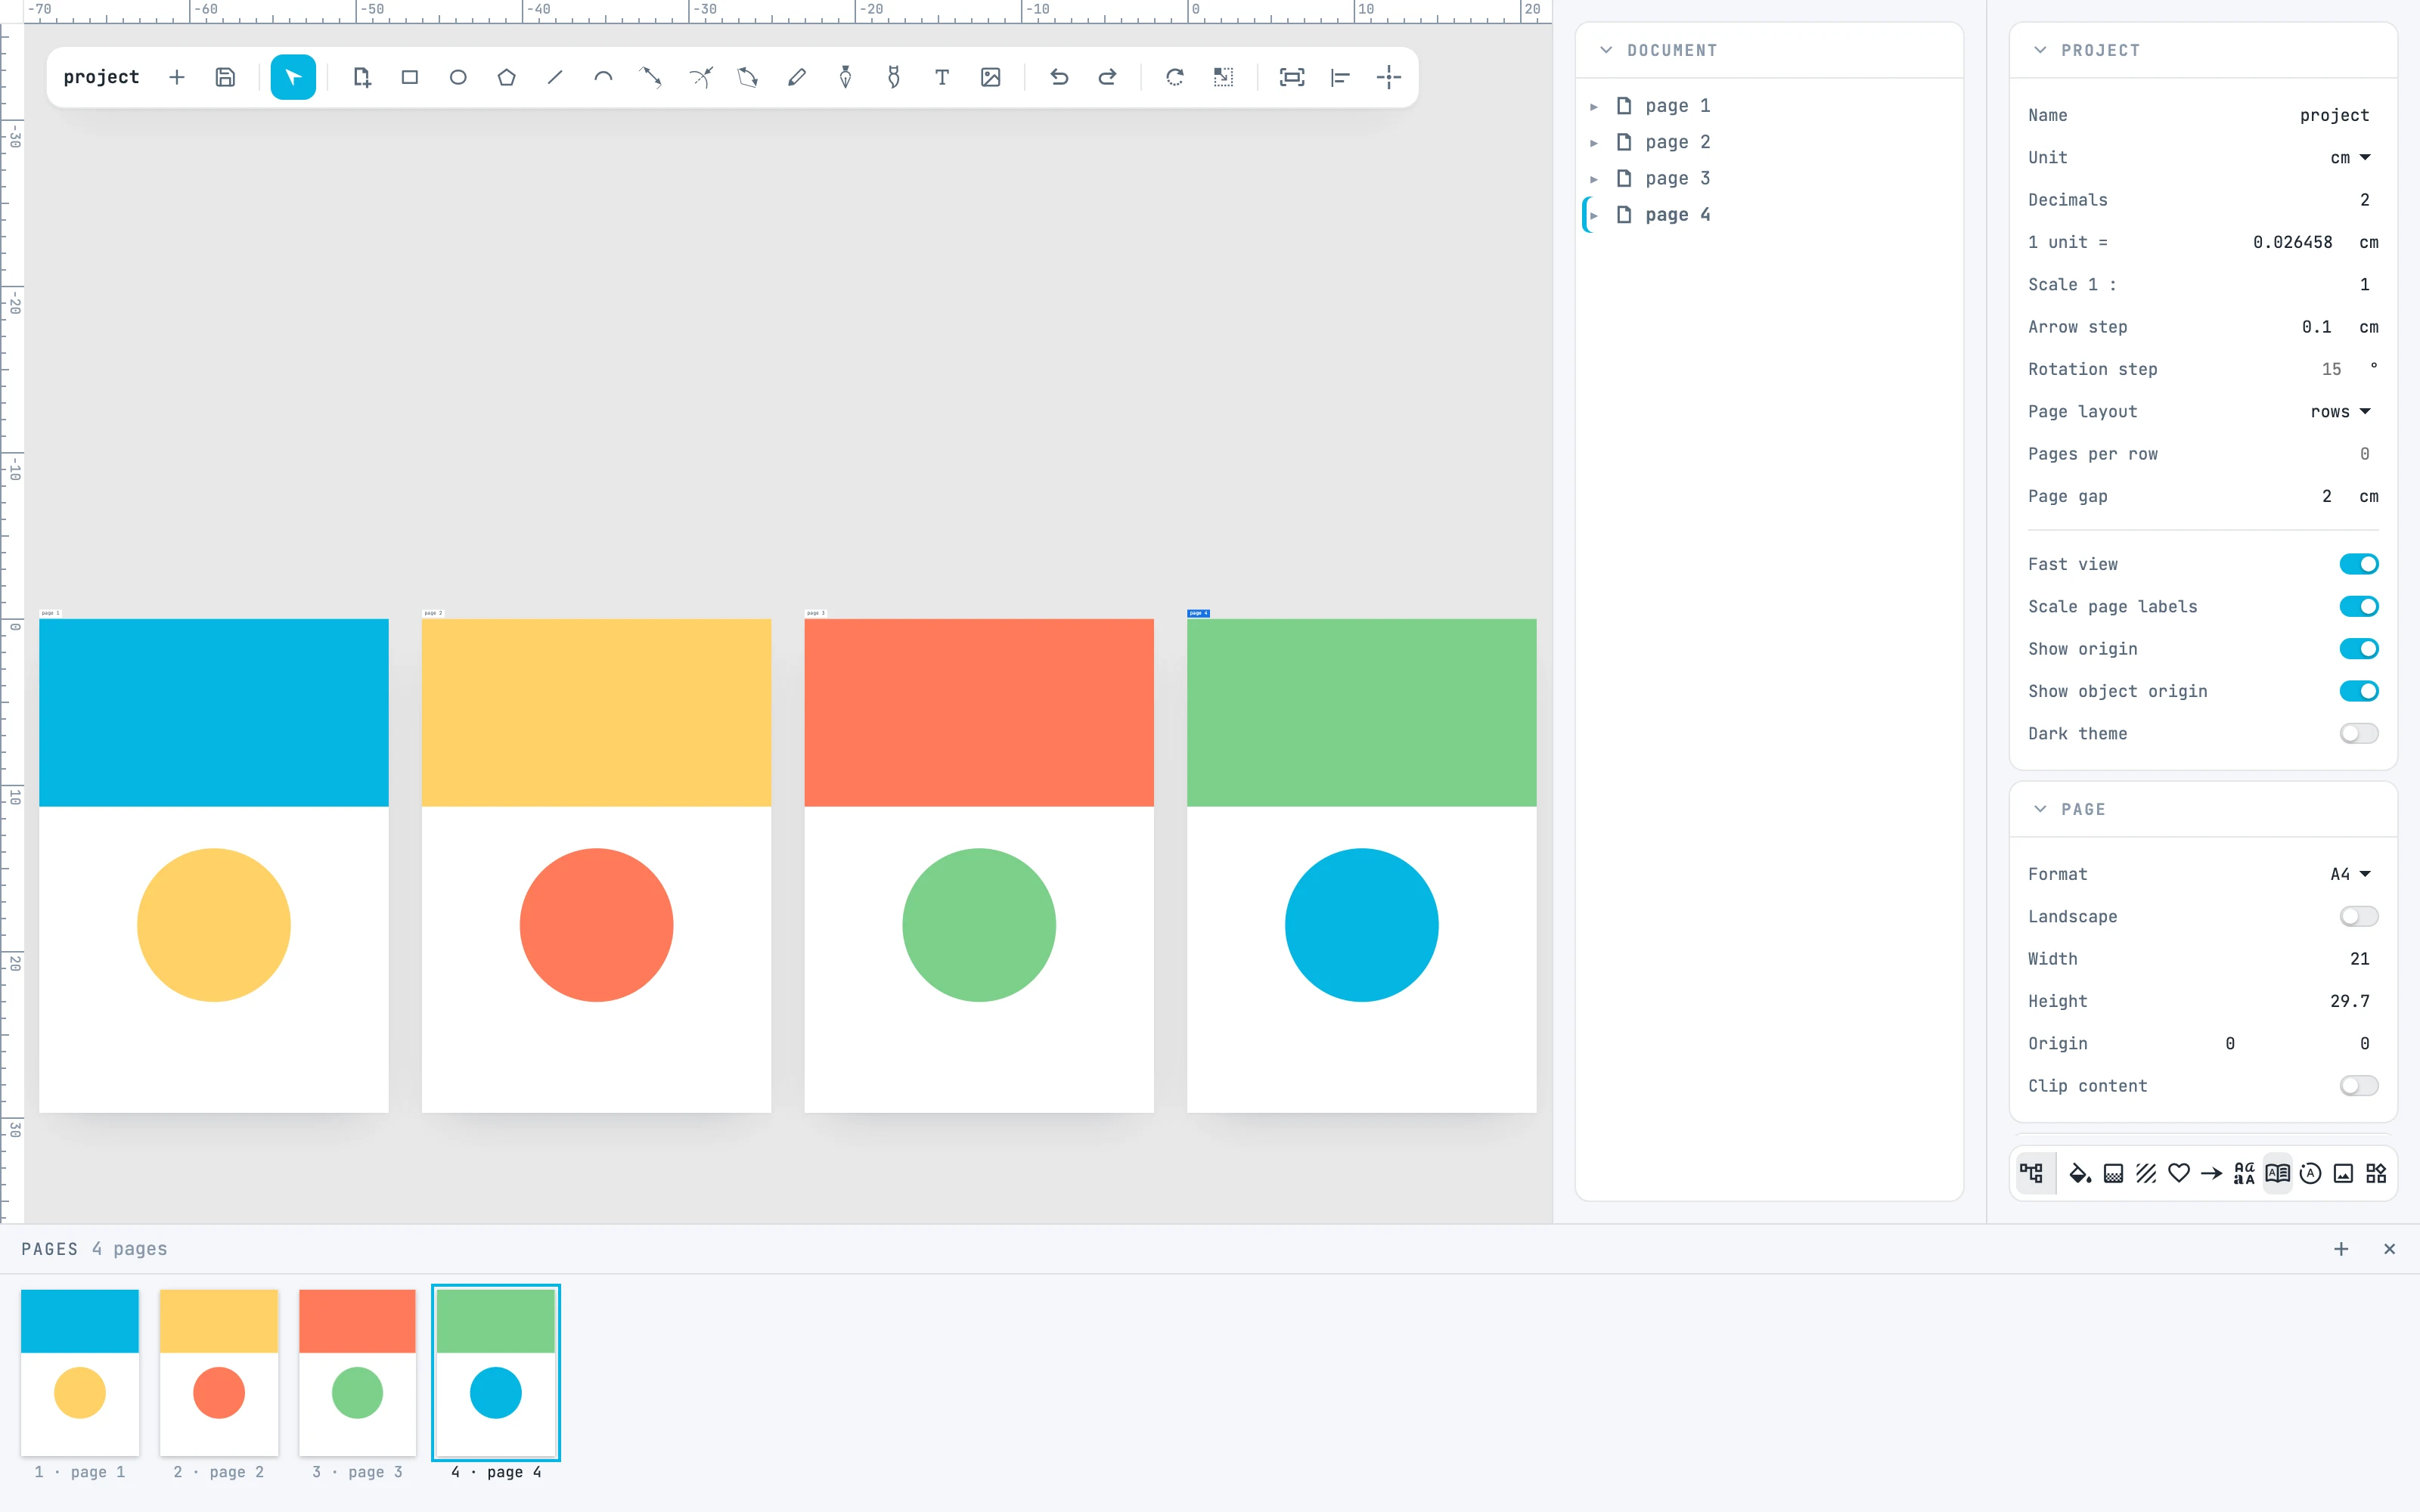
Task: Open the image assets panel icon
Action: pos(2343,1173)
